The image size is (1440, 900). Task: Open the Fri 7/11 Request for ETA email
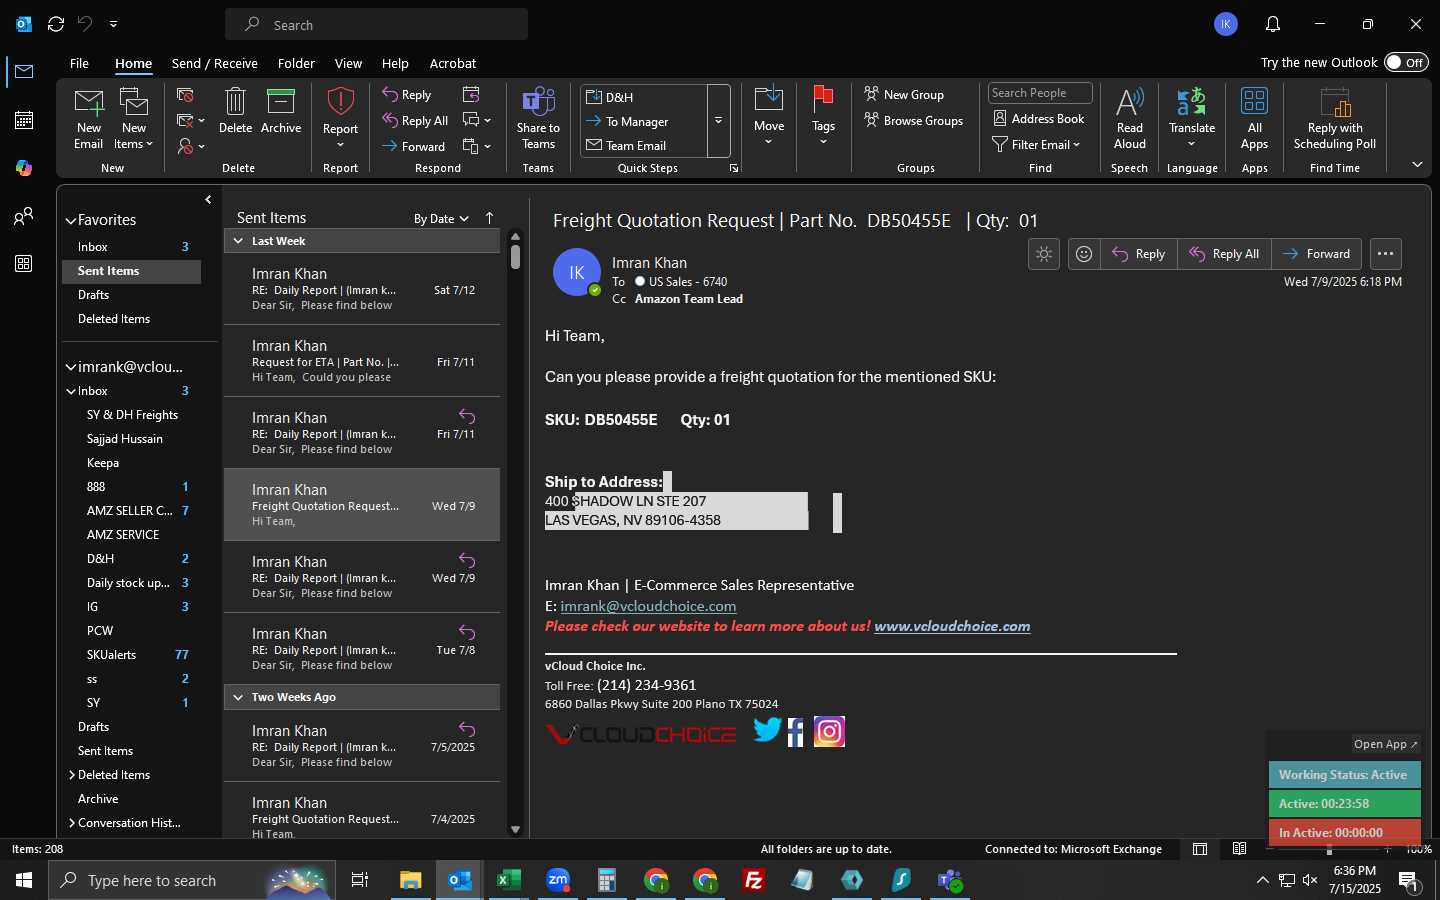click(362, 361)
